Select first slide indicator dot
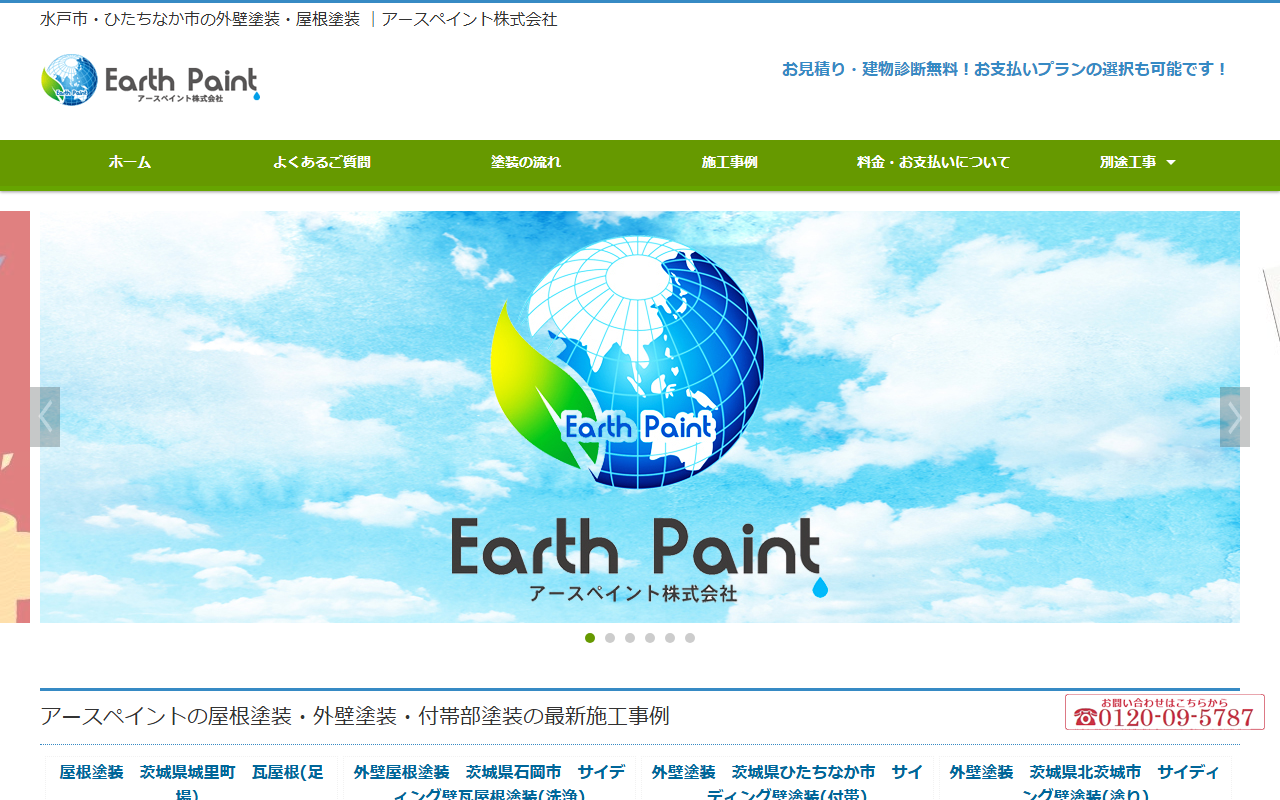The width and height of the screenshot is (1280, 800). tap(590, 638)
